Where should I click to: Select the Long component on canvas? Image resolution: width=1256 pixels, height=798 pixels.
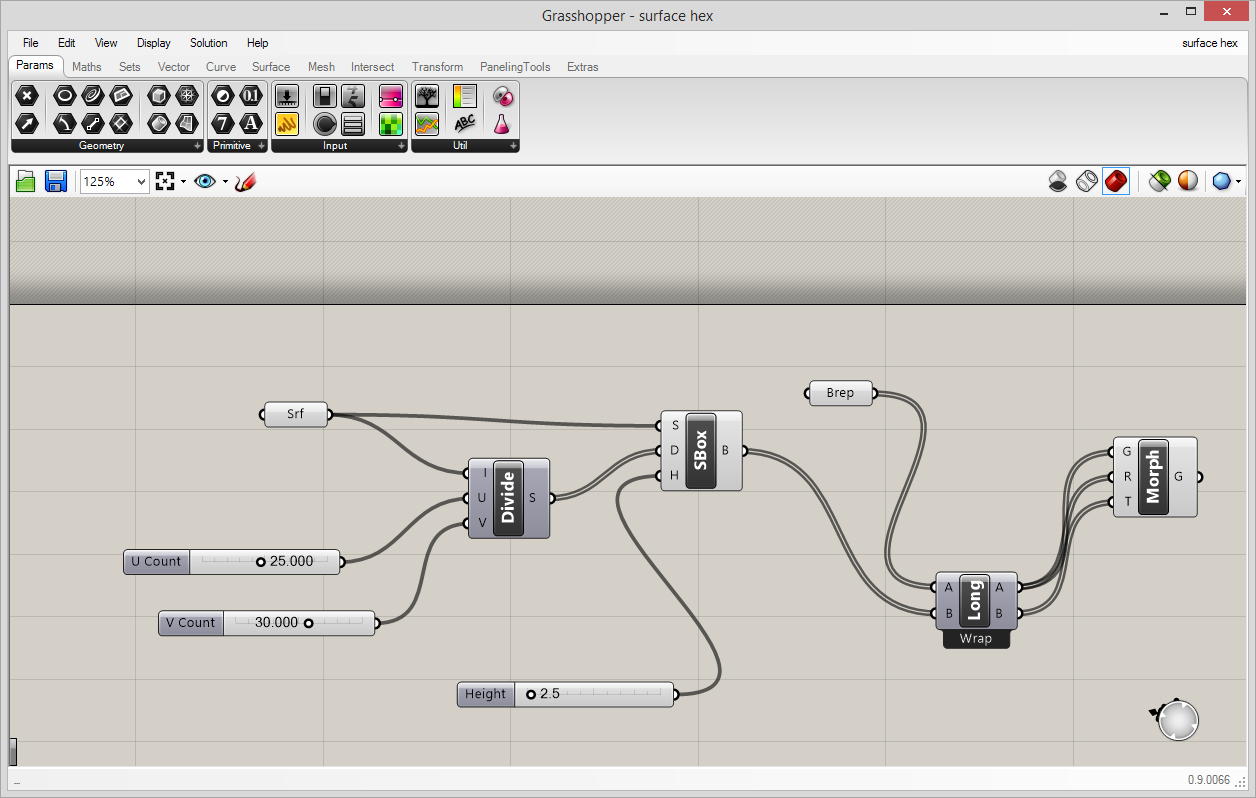click(975, 601)
